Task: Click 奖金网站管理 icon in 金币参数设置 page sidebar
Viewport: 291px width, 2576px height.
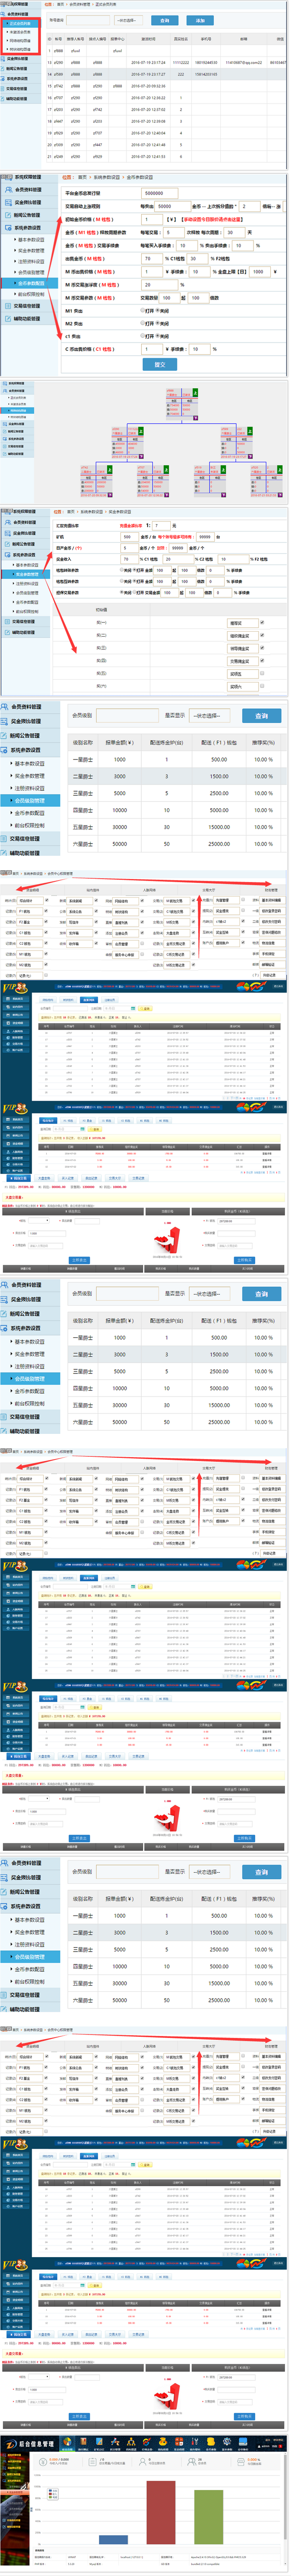Action: [x=8, y=202]
